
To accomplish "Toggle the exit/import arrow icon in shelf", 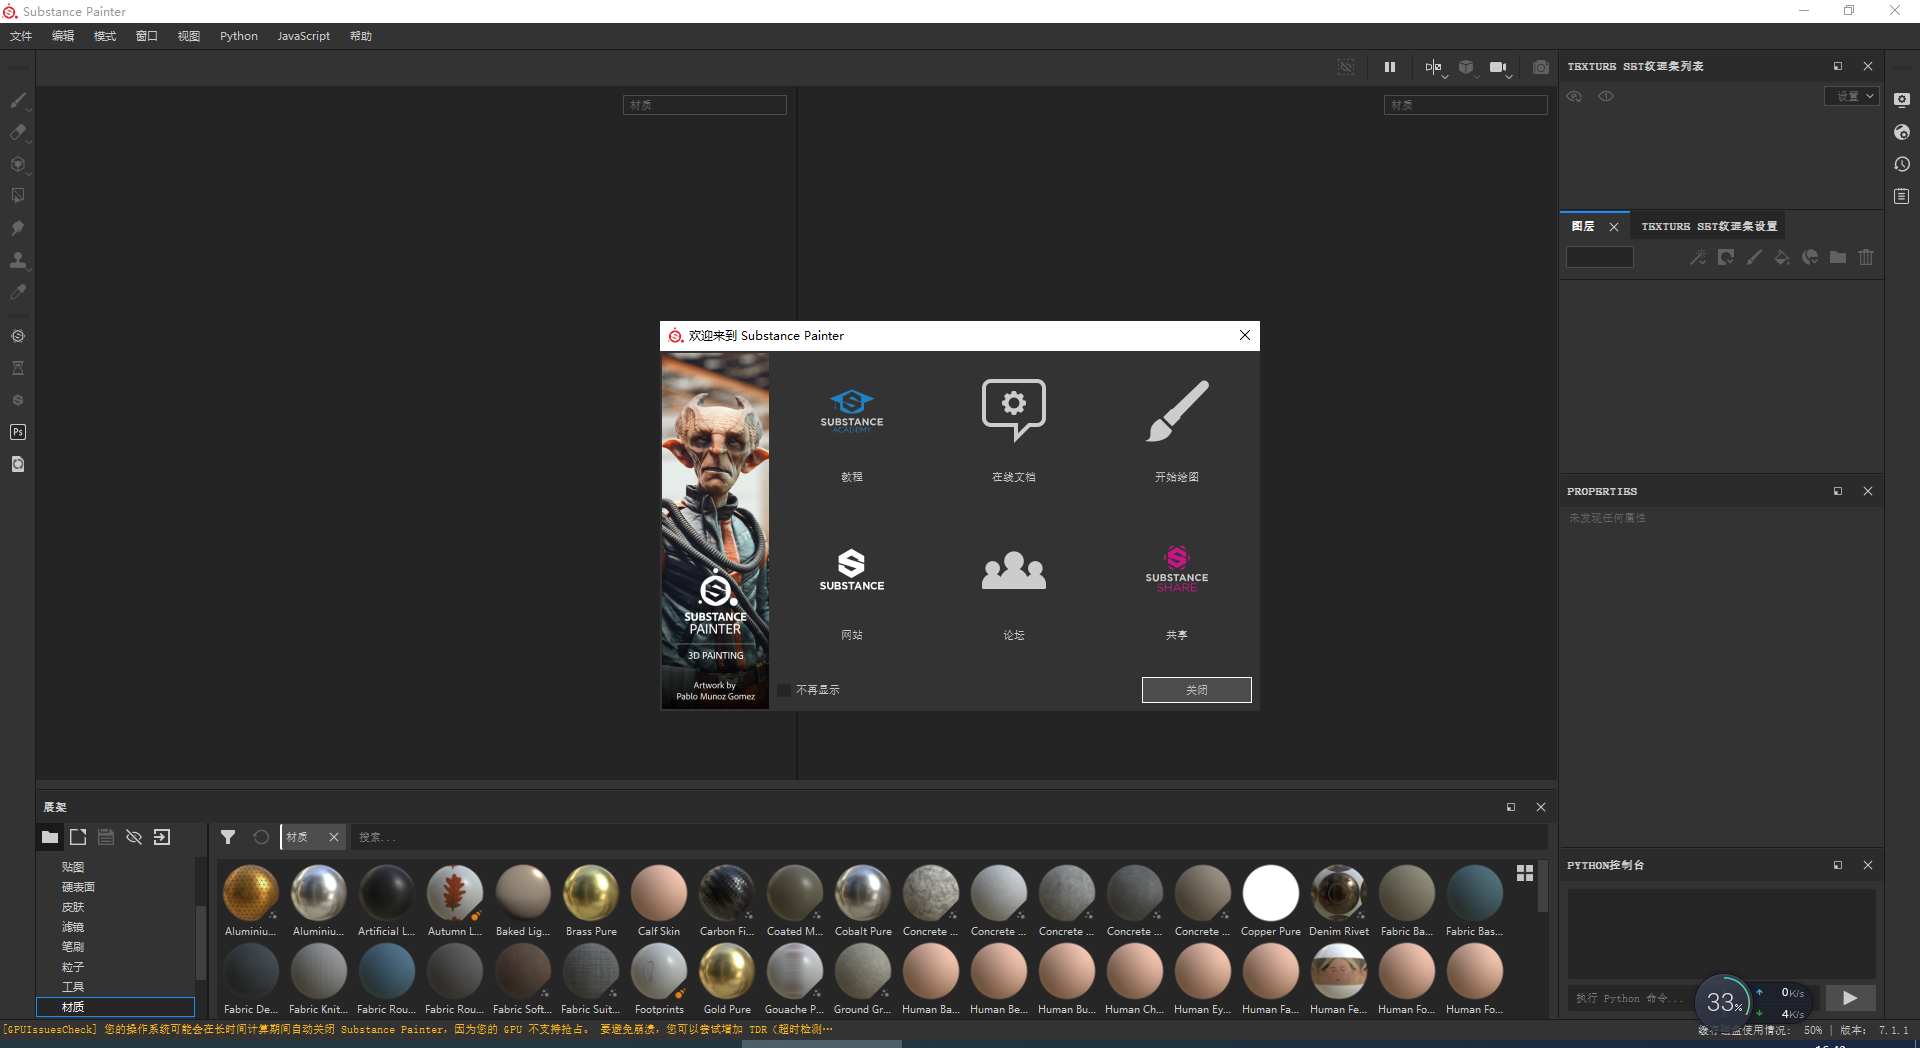I will [x=162, y=837].
